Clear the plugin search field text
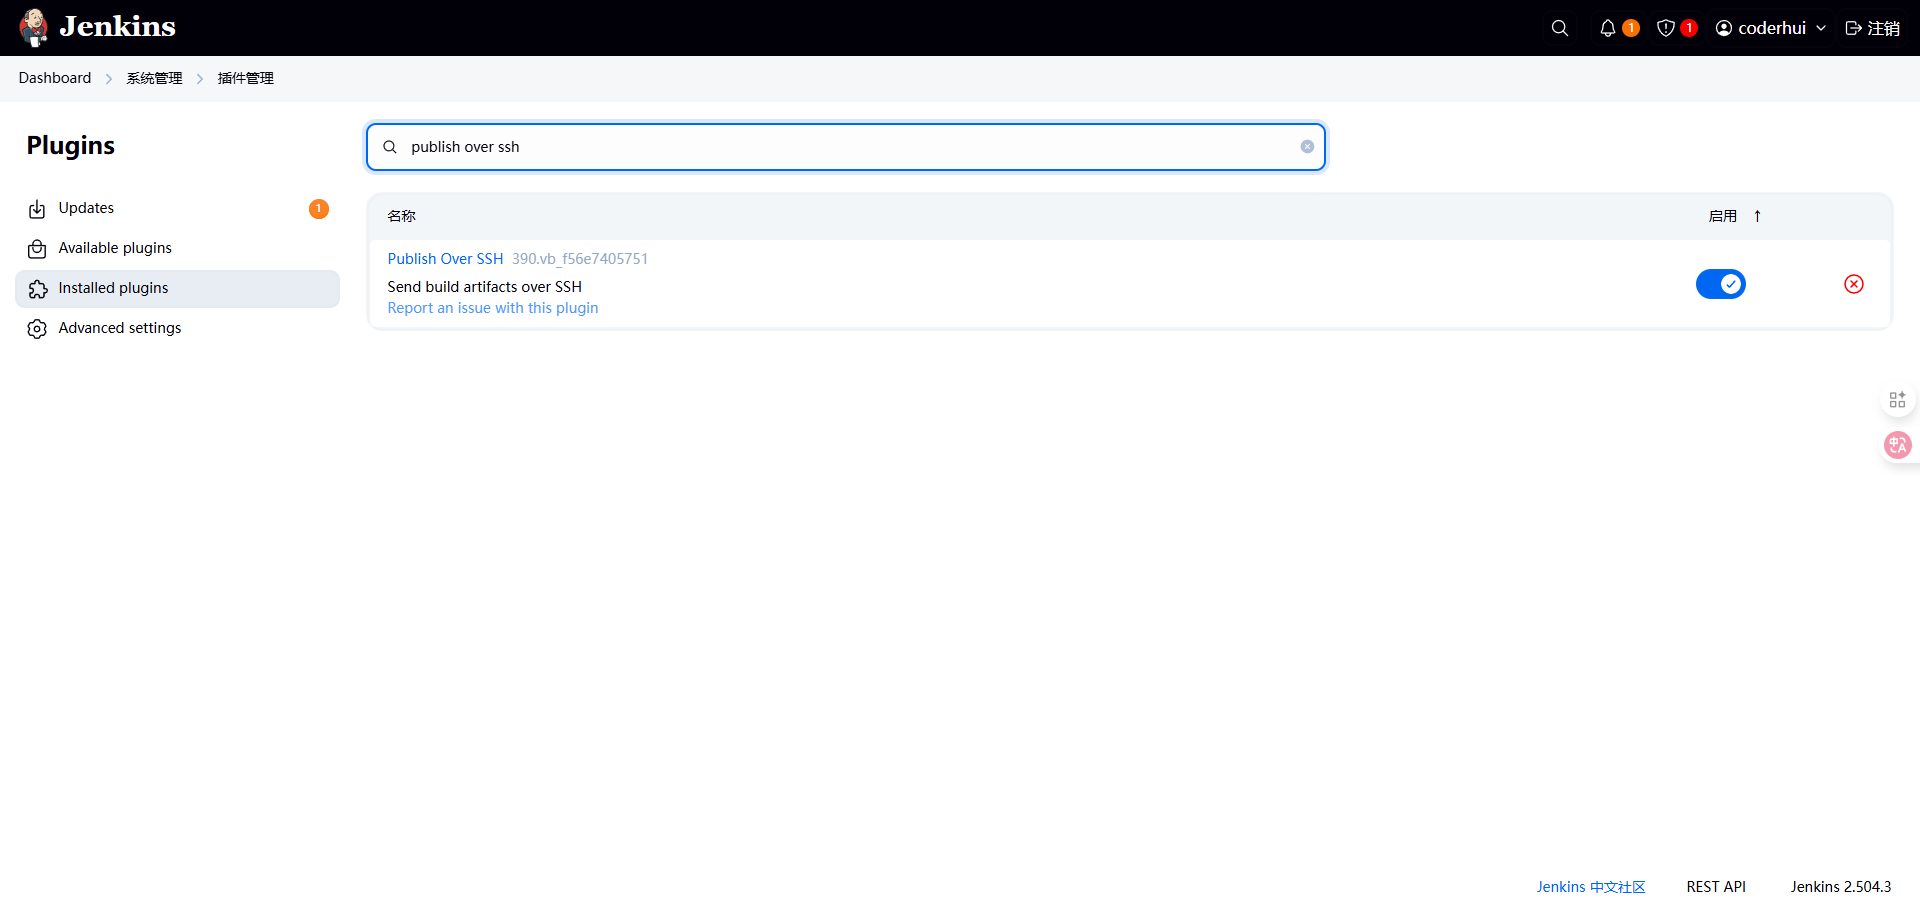This screenshot has width=1920, height=919. pyautogui.click(x=1307, y=147)
